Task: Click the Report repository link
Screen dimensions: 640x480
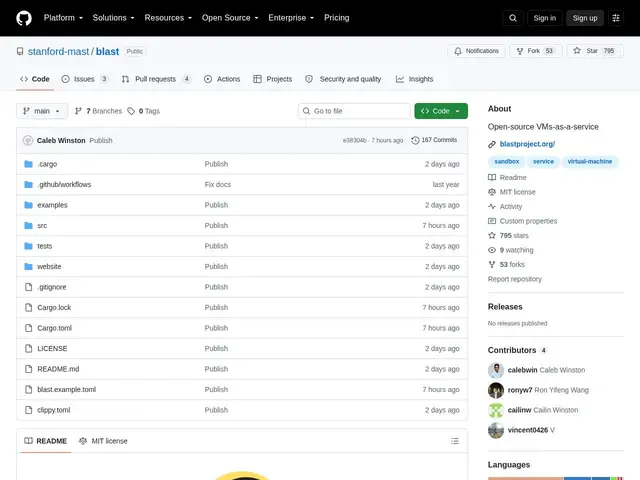Action: coord(515,279)
